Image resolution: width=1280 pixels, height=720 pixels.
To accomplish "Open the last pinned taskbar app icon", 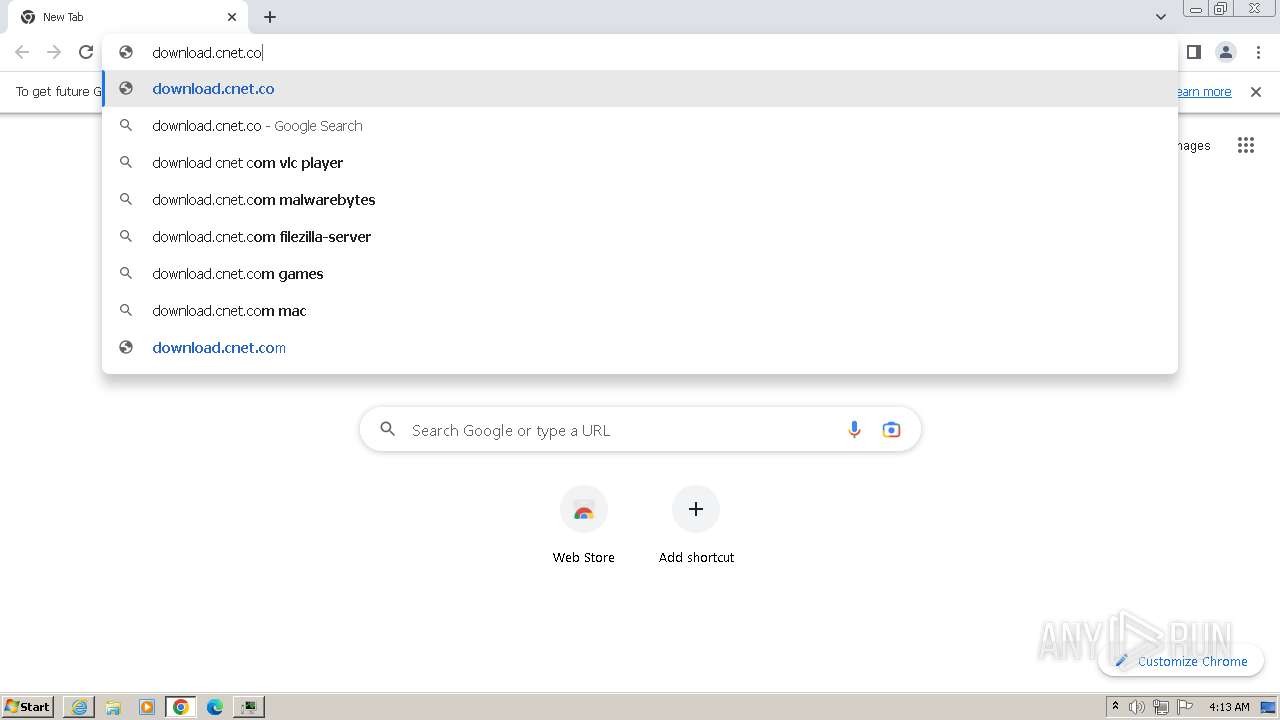I will (x=249, y=707).
